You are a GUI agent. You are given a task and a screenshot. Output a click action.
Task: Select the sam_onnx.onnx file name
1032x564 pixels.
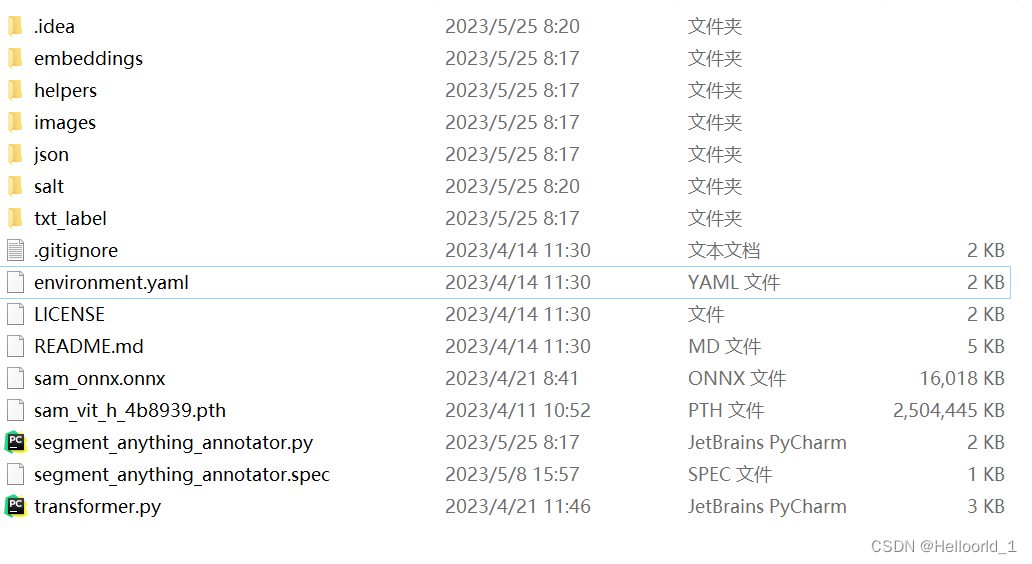point(99,379)
